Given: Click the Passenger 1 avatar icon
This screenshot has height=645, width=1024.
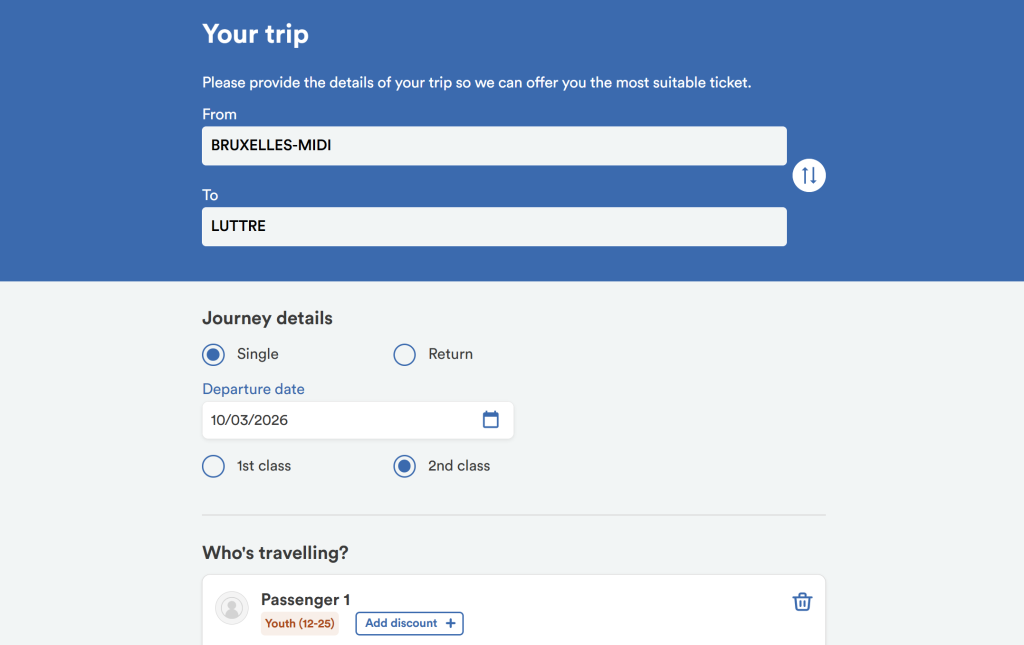Looking at the screenshot, I should pyautogui.click(x=232, y=608).
